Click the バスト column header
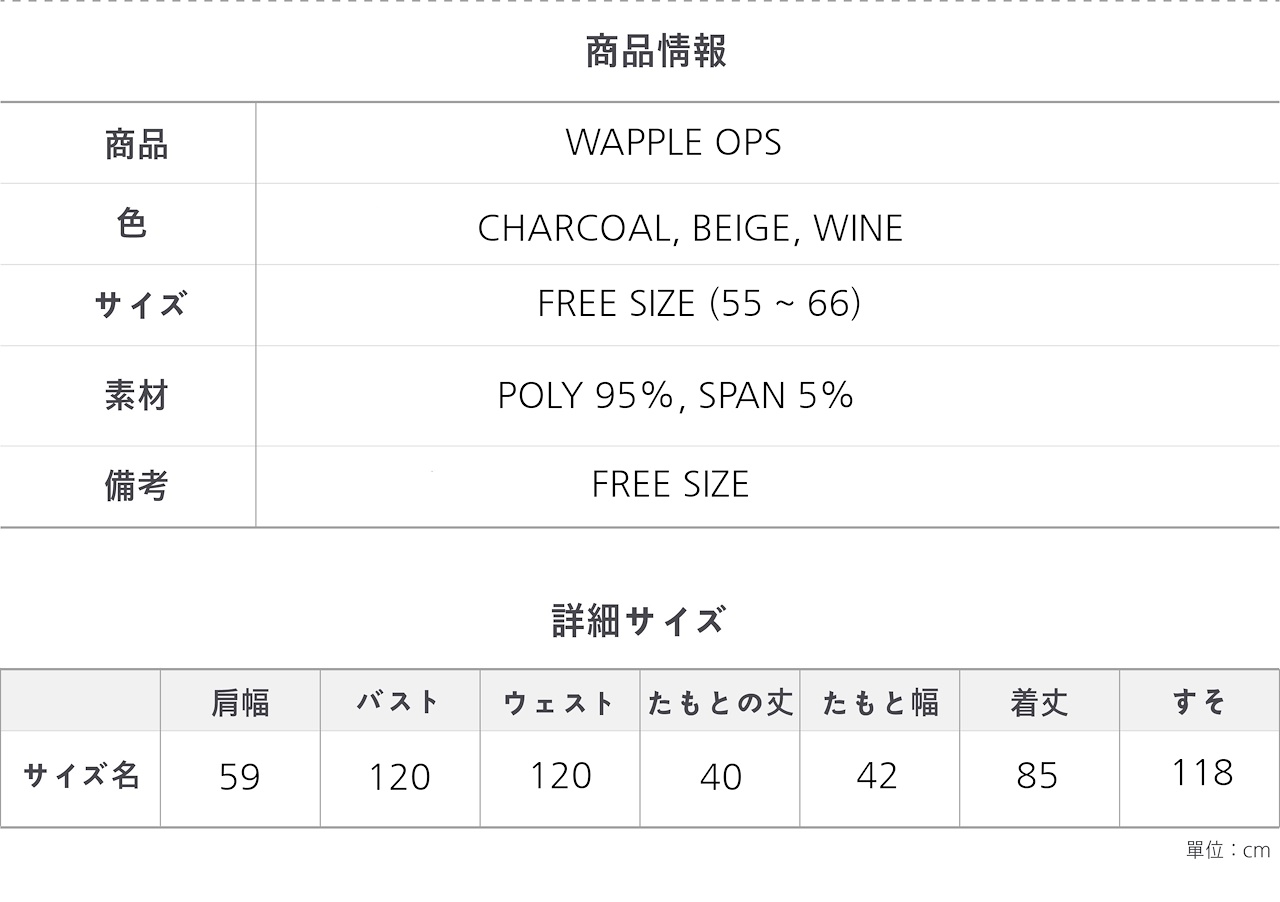1280x902 pixels. (399, 701)
